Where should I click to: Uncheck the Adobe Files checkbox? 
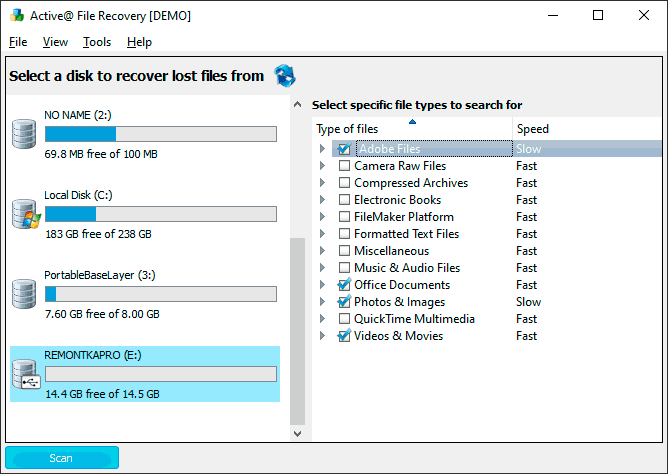coord(344,149)
